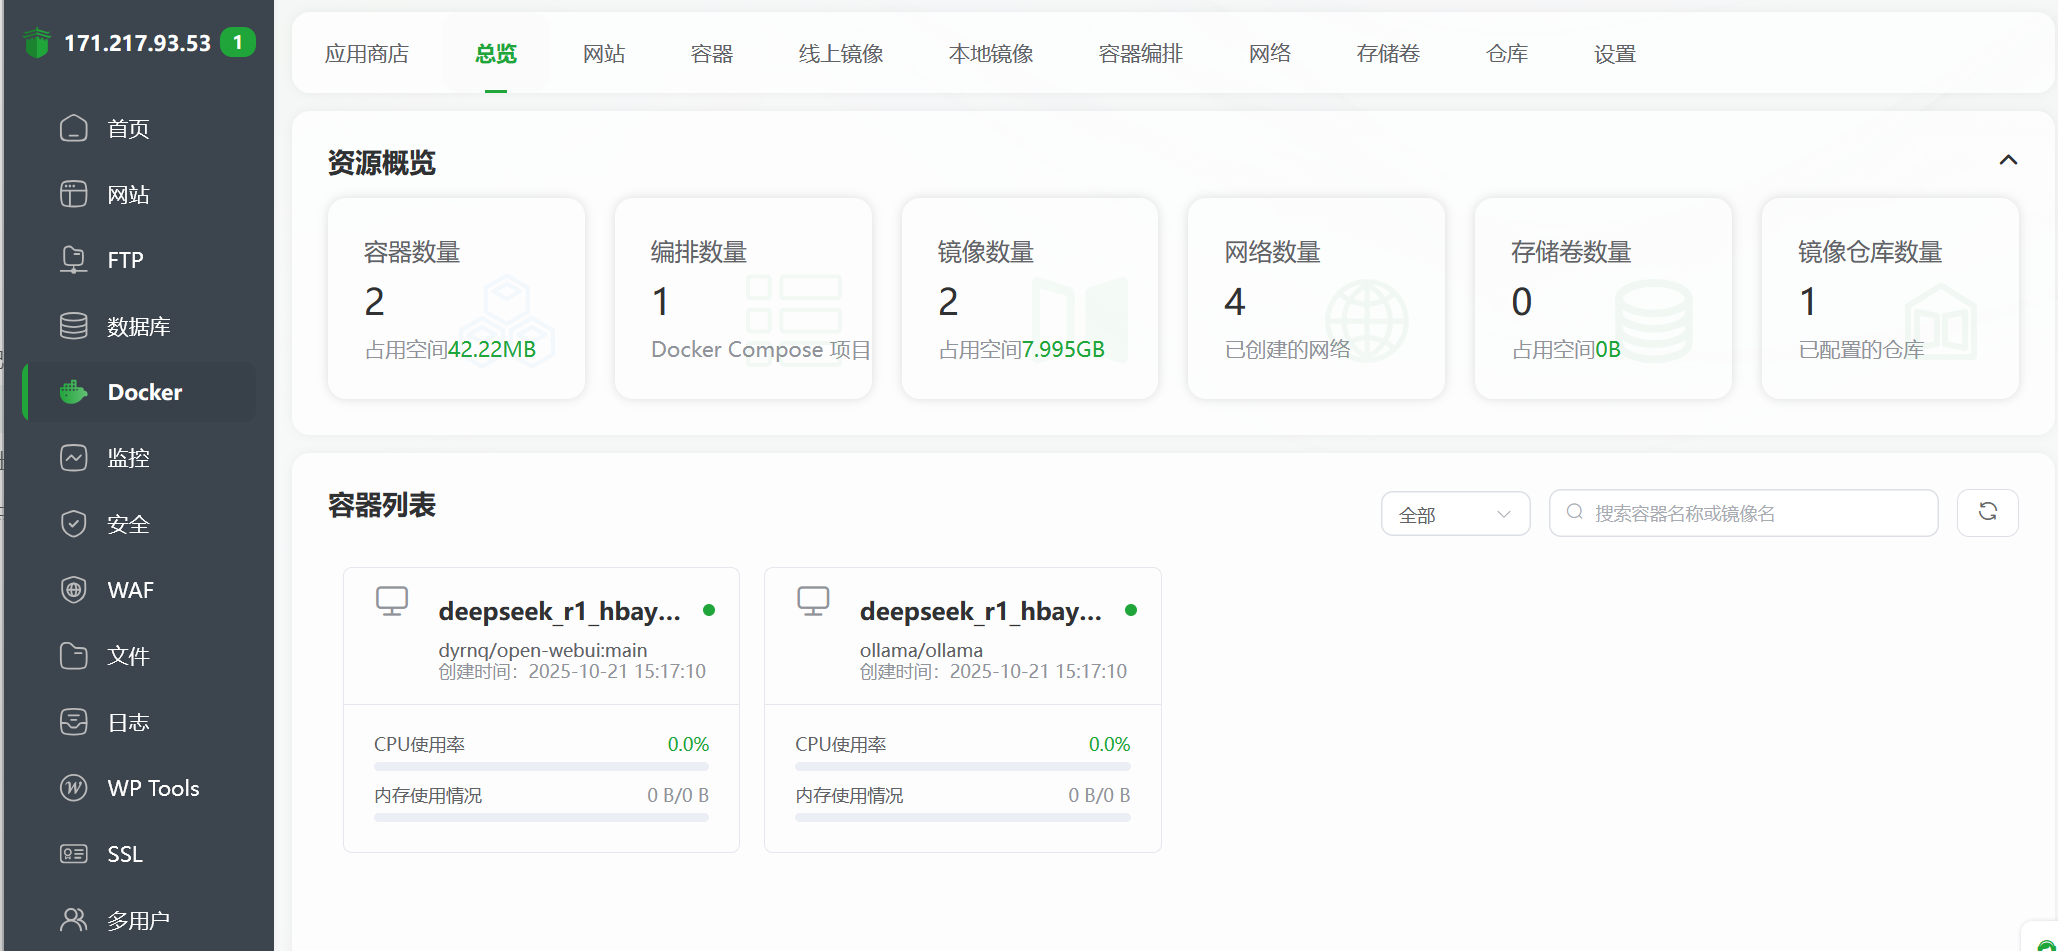This screenshot has height=951, width=2058.
Task: Click the 镜像仓库数量 overview card
Action: pyautogui.click(x=1890, y=298)
